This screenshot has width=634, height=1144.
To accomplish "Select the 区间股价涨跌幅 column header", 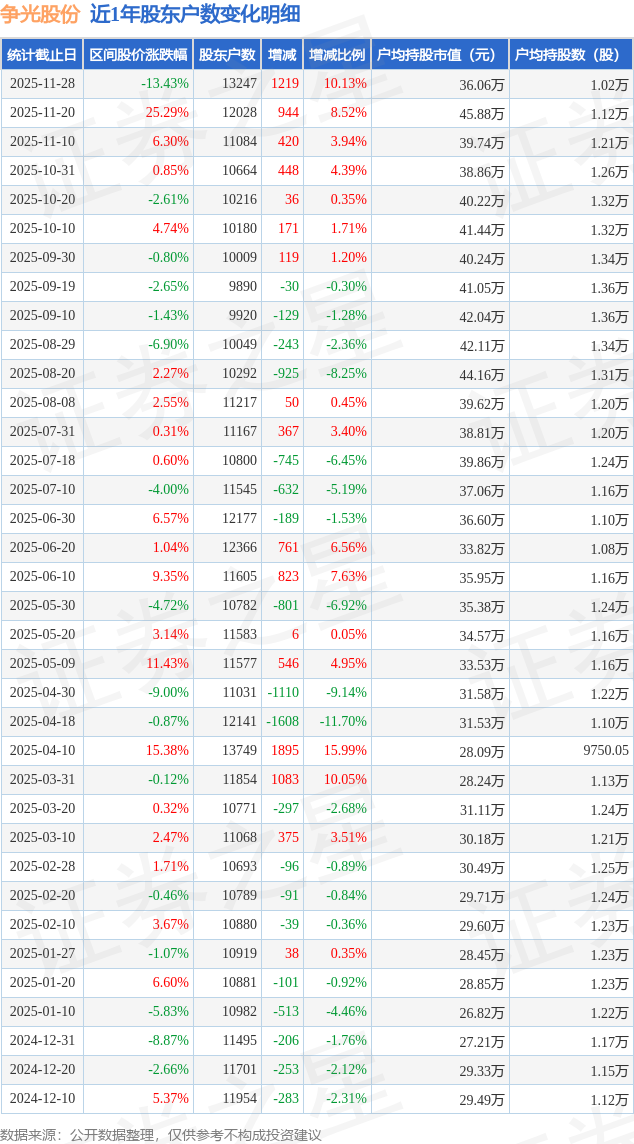I will click(x=137, y=55).
